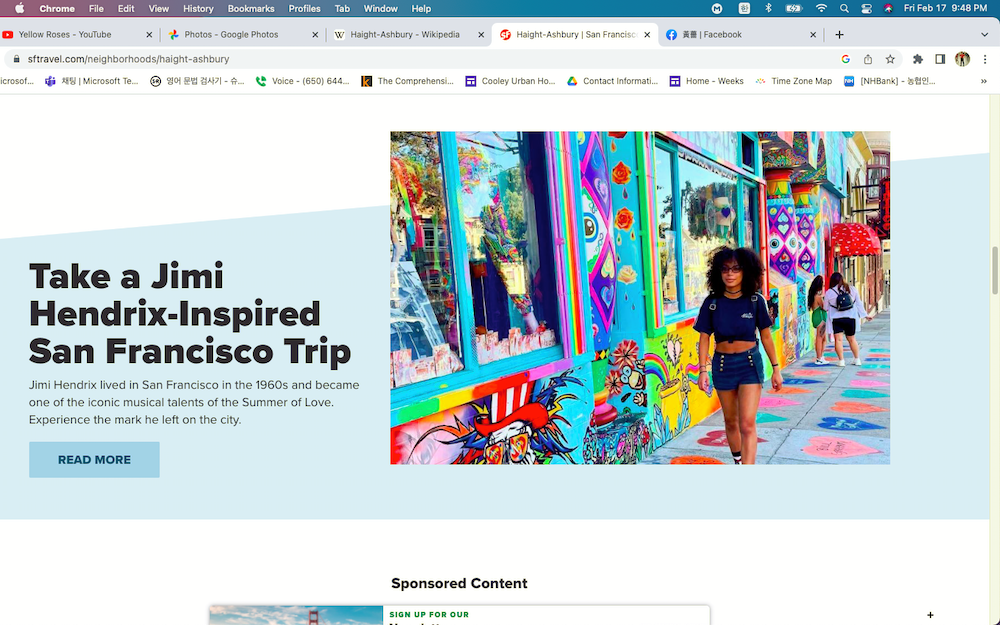Image resolution: width=1000 pixels, height=625 pixels.
Task: Open the [NHBank] bookmark
Action: (890, 81)
